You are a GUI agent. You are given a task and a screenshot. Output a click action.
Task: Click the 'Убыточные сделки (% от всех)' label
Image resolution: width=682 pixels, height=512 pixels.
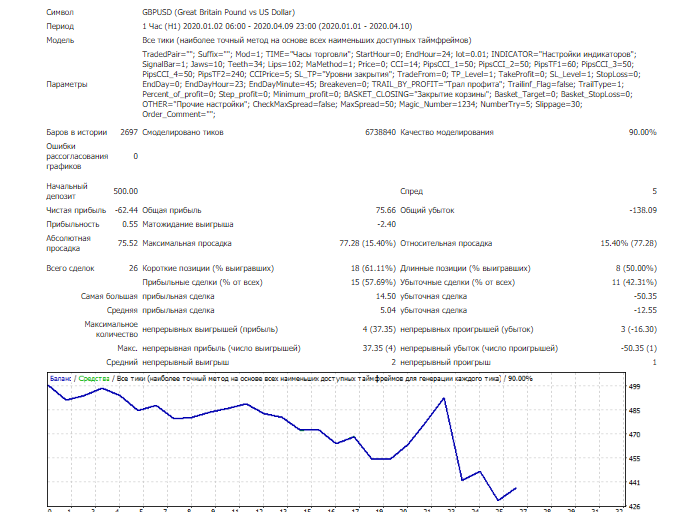(458, 282)
